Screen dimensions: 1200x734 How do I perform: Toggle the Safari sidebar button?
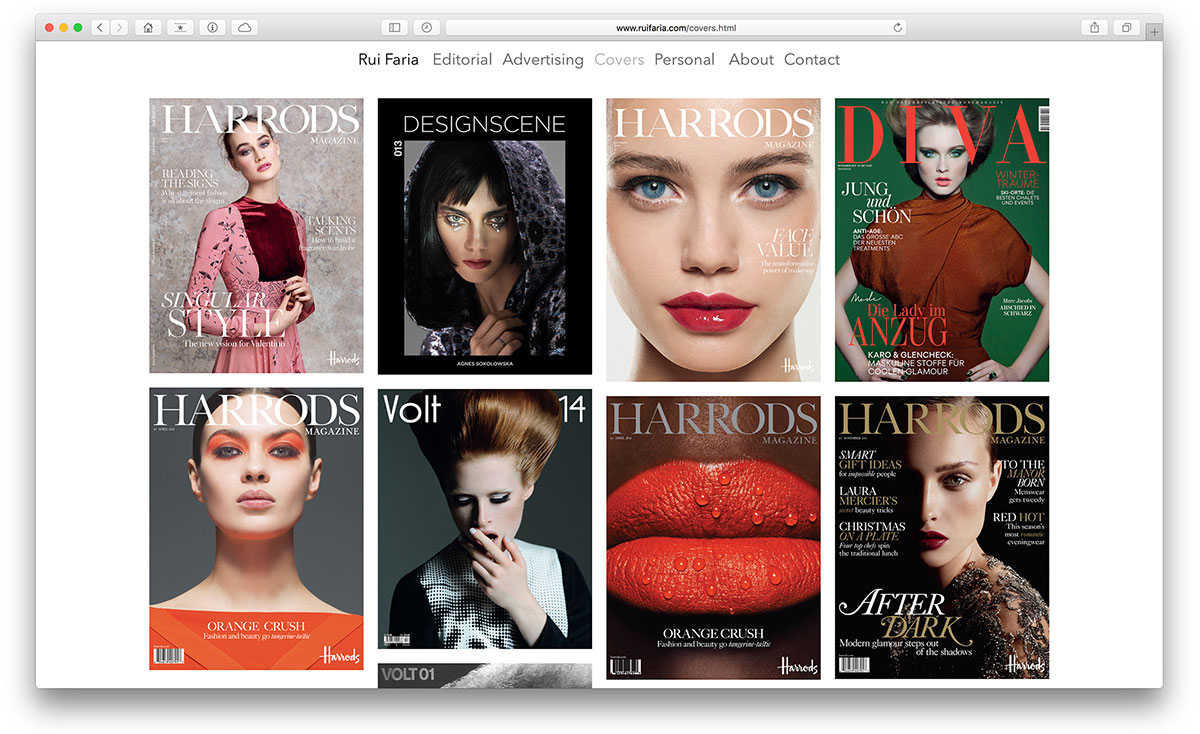(x=395, y=28)
